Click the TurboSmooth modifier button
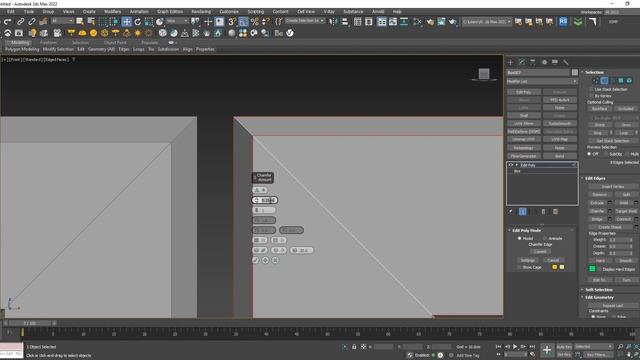 (560, 124)
